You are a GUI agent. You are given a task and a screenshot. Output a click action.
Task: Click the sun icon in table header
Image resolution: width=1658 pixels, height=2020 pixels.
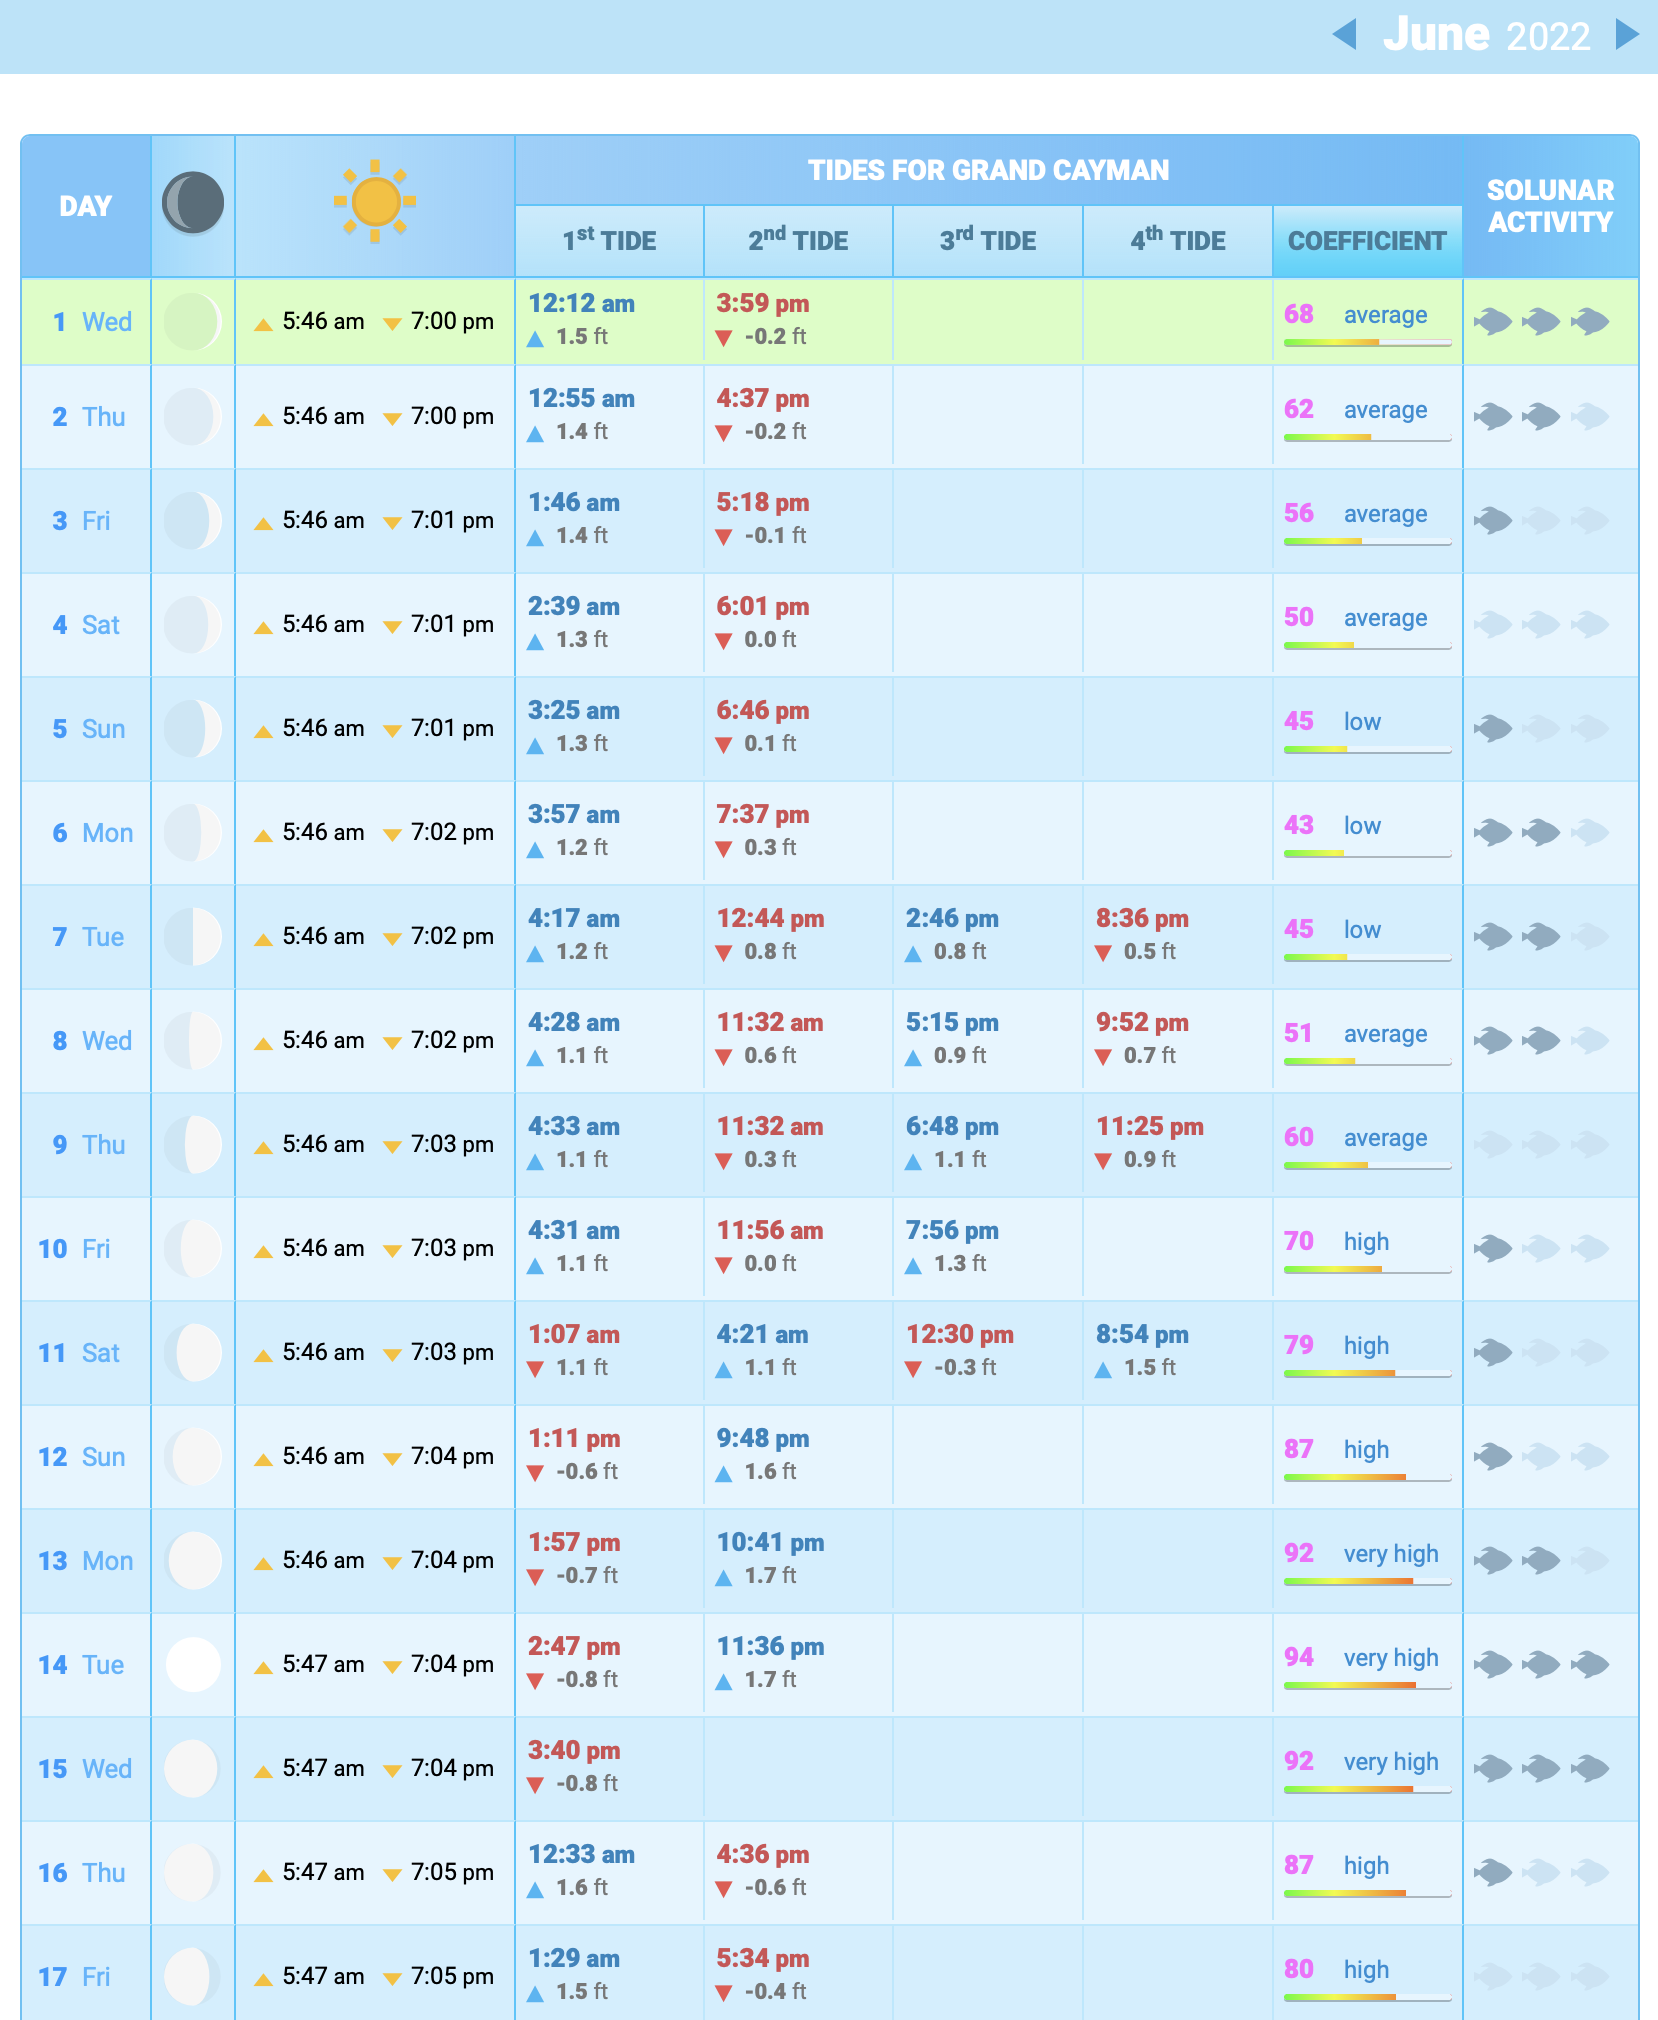click(375, 202)
